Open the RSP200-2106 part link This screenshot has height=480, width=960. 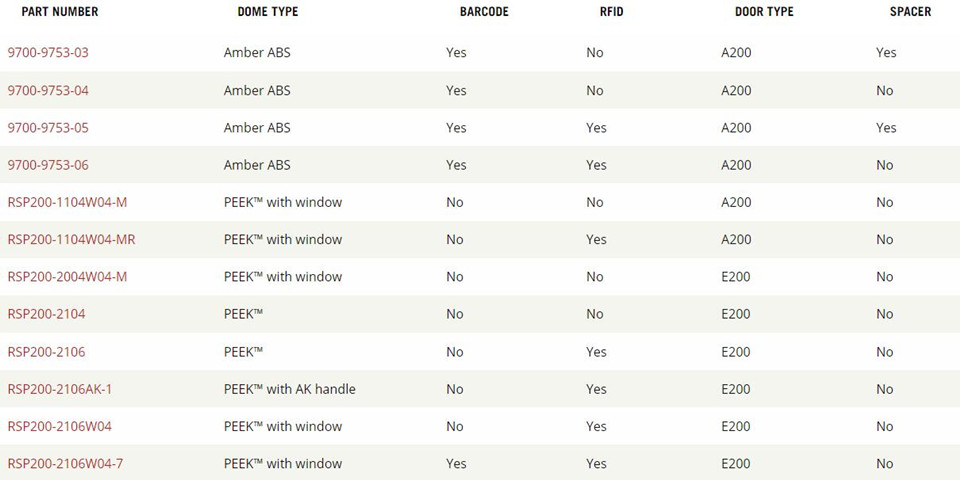click(47, 352)
